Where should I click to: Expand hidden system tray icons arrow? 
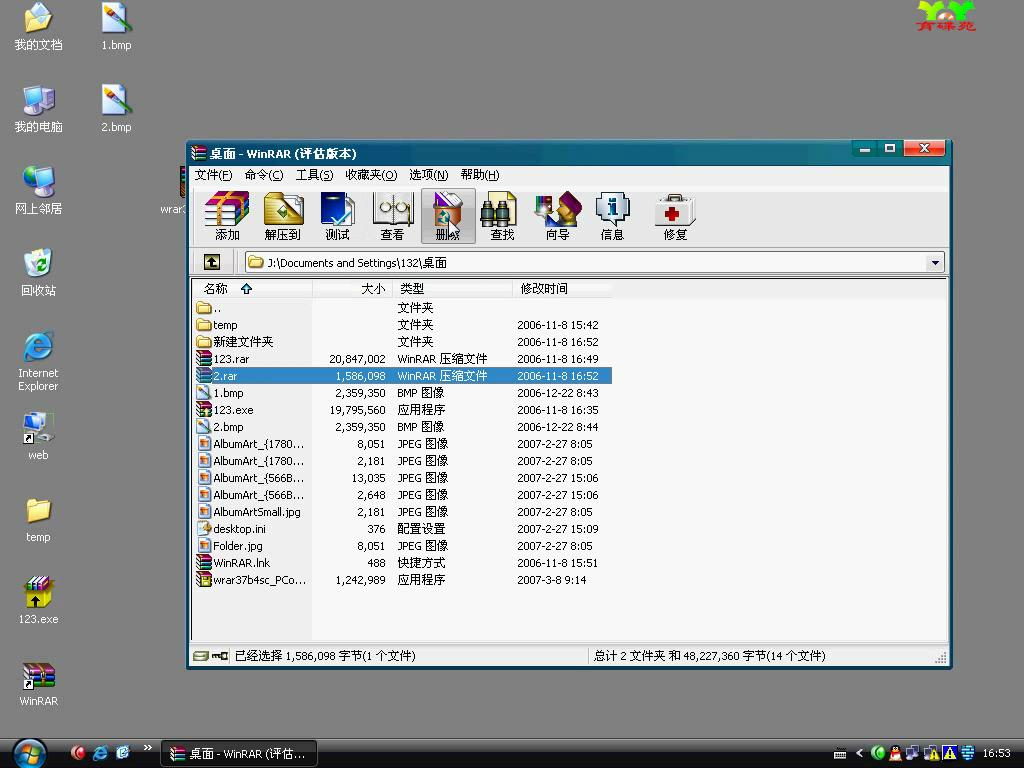pos(859,753)
